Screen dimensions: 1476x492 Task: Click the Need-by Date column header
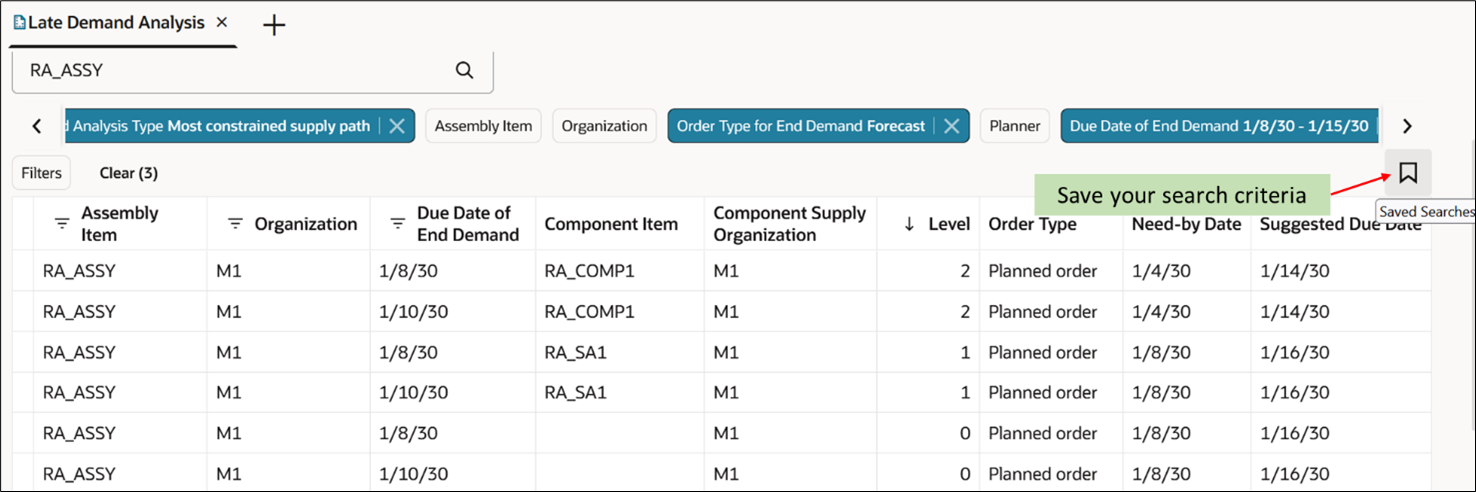coord(1186,224)
